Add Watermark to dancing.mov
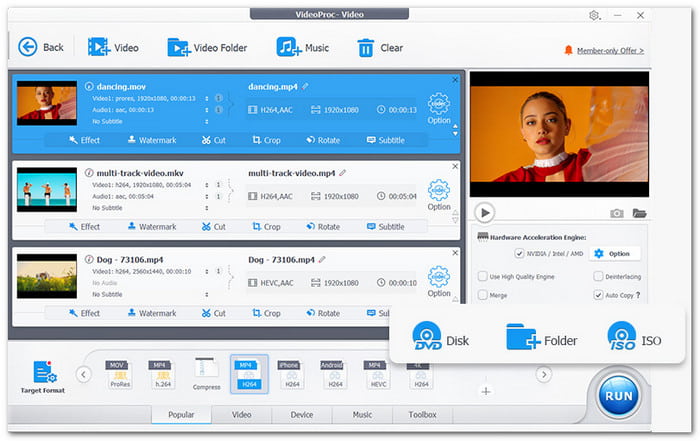Image resolution: width=700 pixels, height=441 pixels. click(x=152, y=140)
